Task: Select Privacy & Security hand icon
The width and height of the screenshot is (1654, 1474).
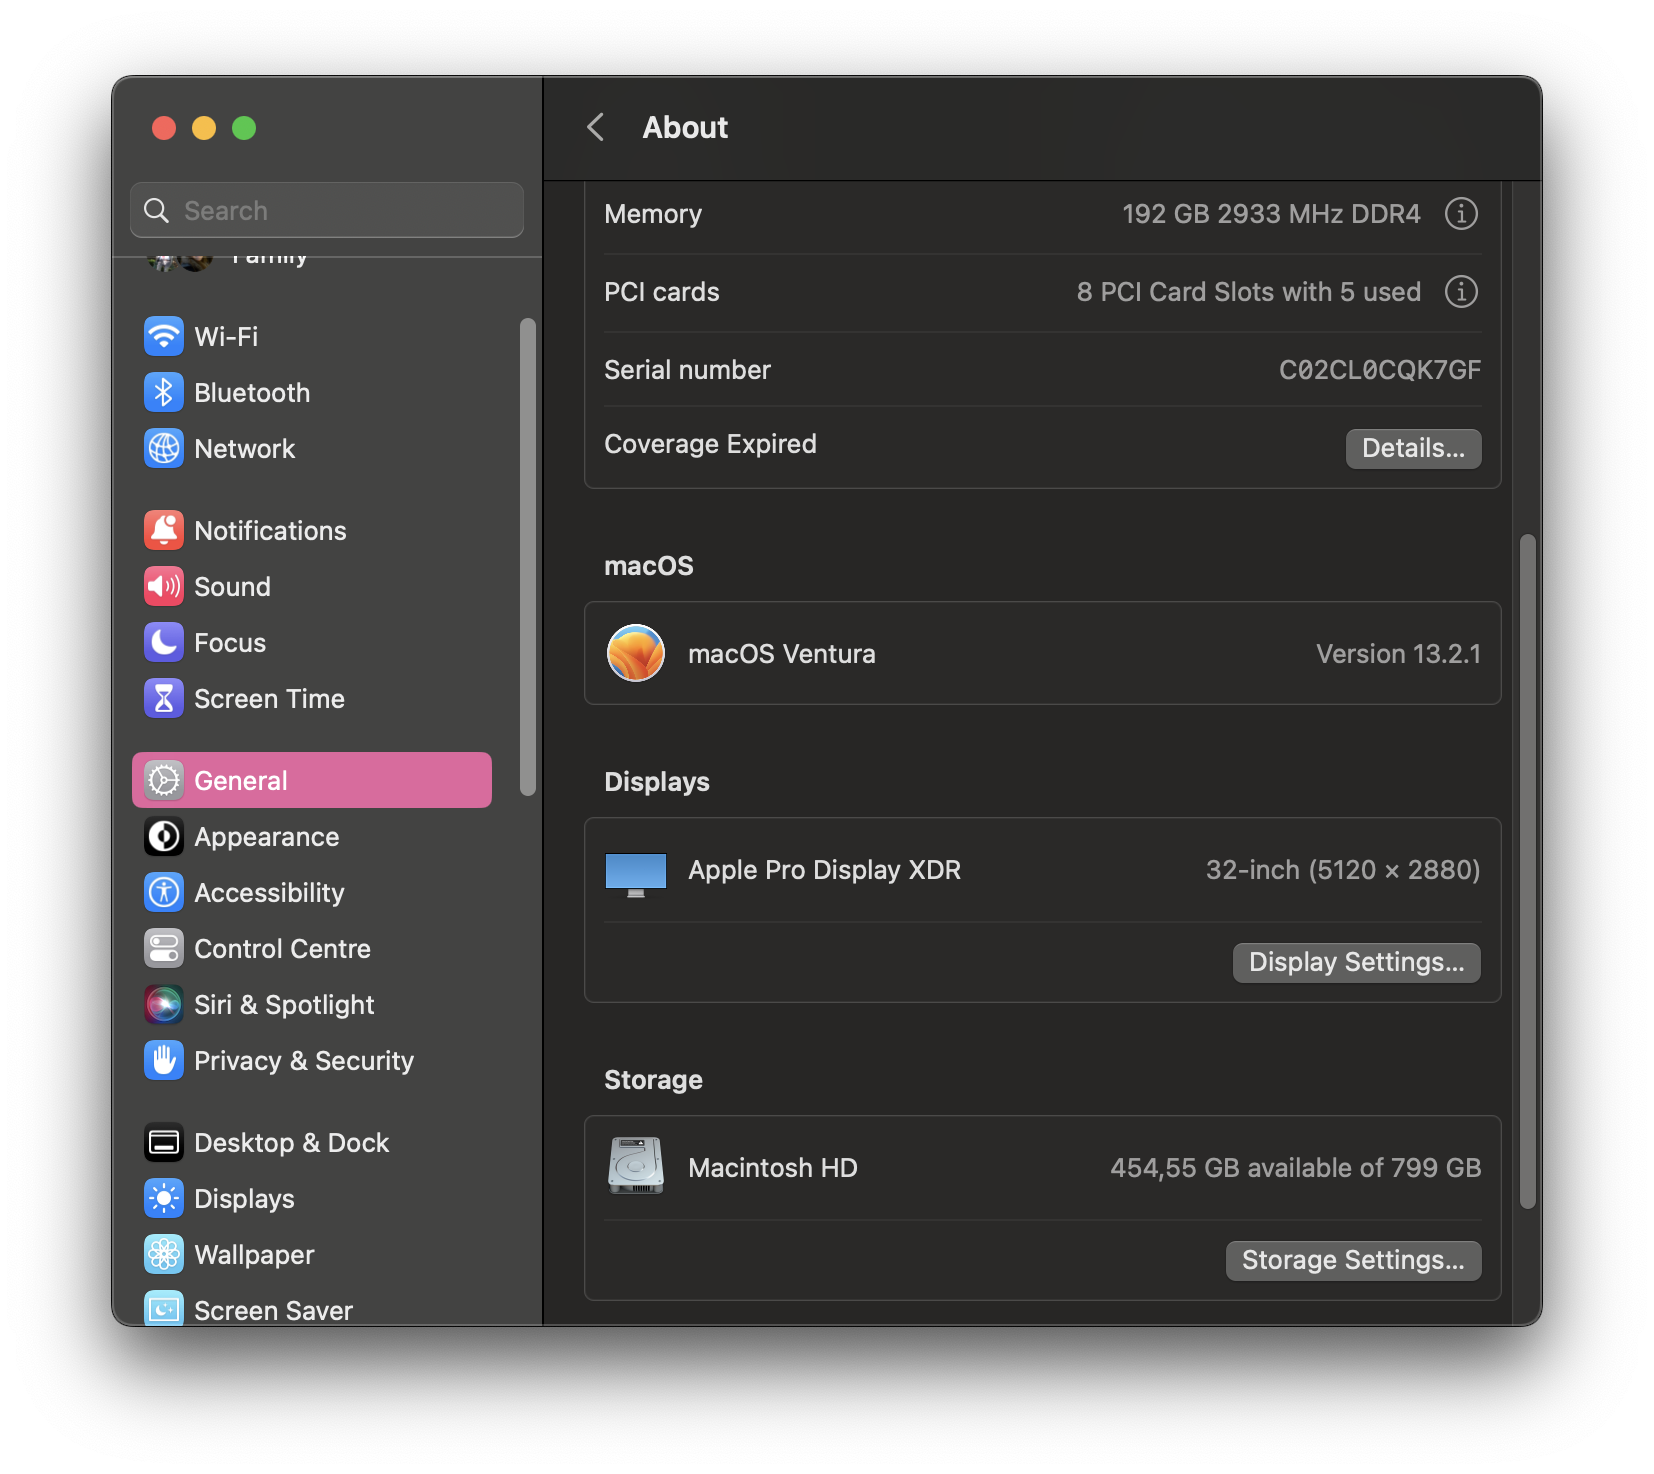Action: (x=164, y=1060)
